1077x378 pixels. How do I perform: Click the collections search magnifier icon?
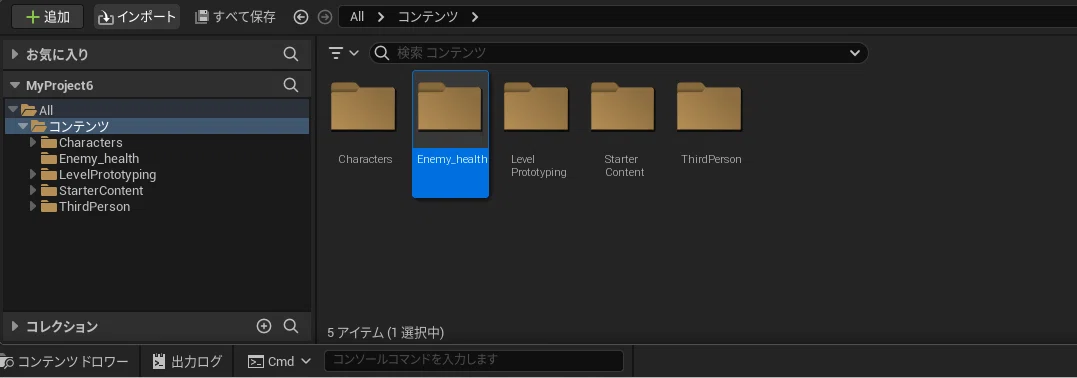point(291,326)
